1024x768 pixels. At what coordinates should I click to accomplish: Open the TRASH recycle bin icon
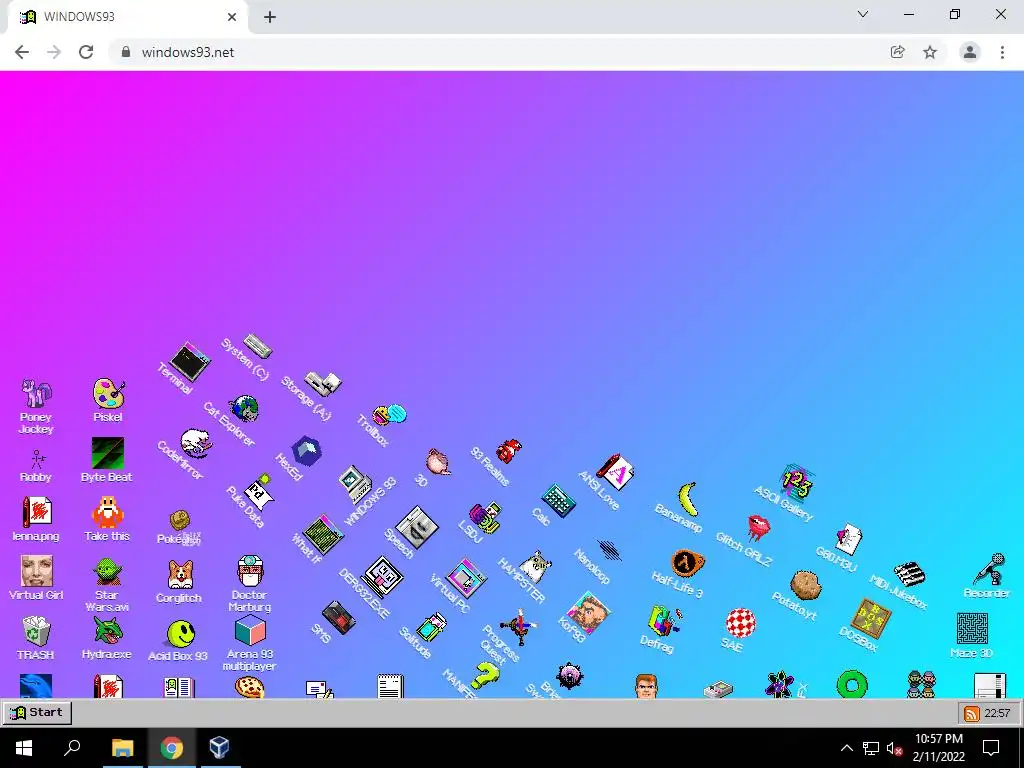[x=36, y=631]
